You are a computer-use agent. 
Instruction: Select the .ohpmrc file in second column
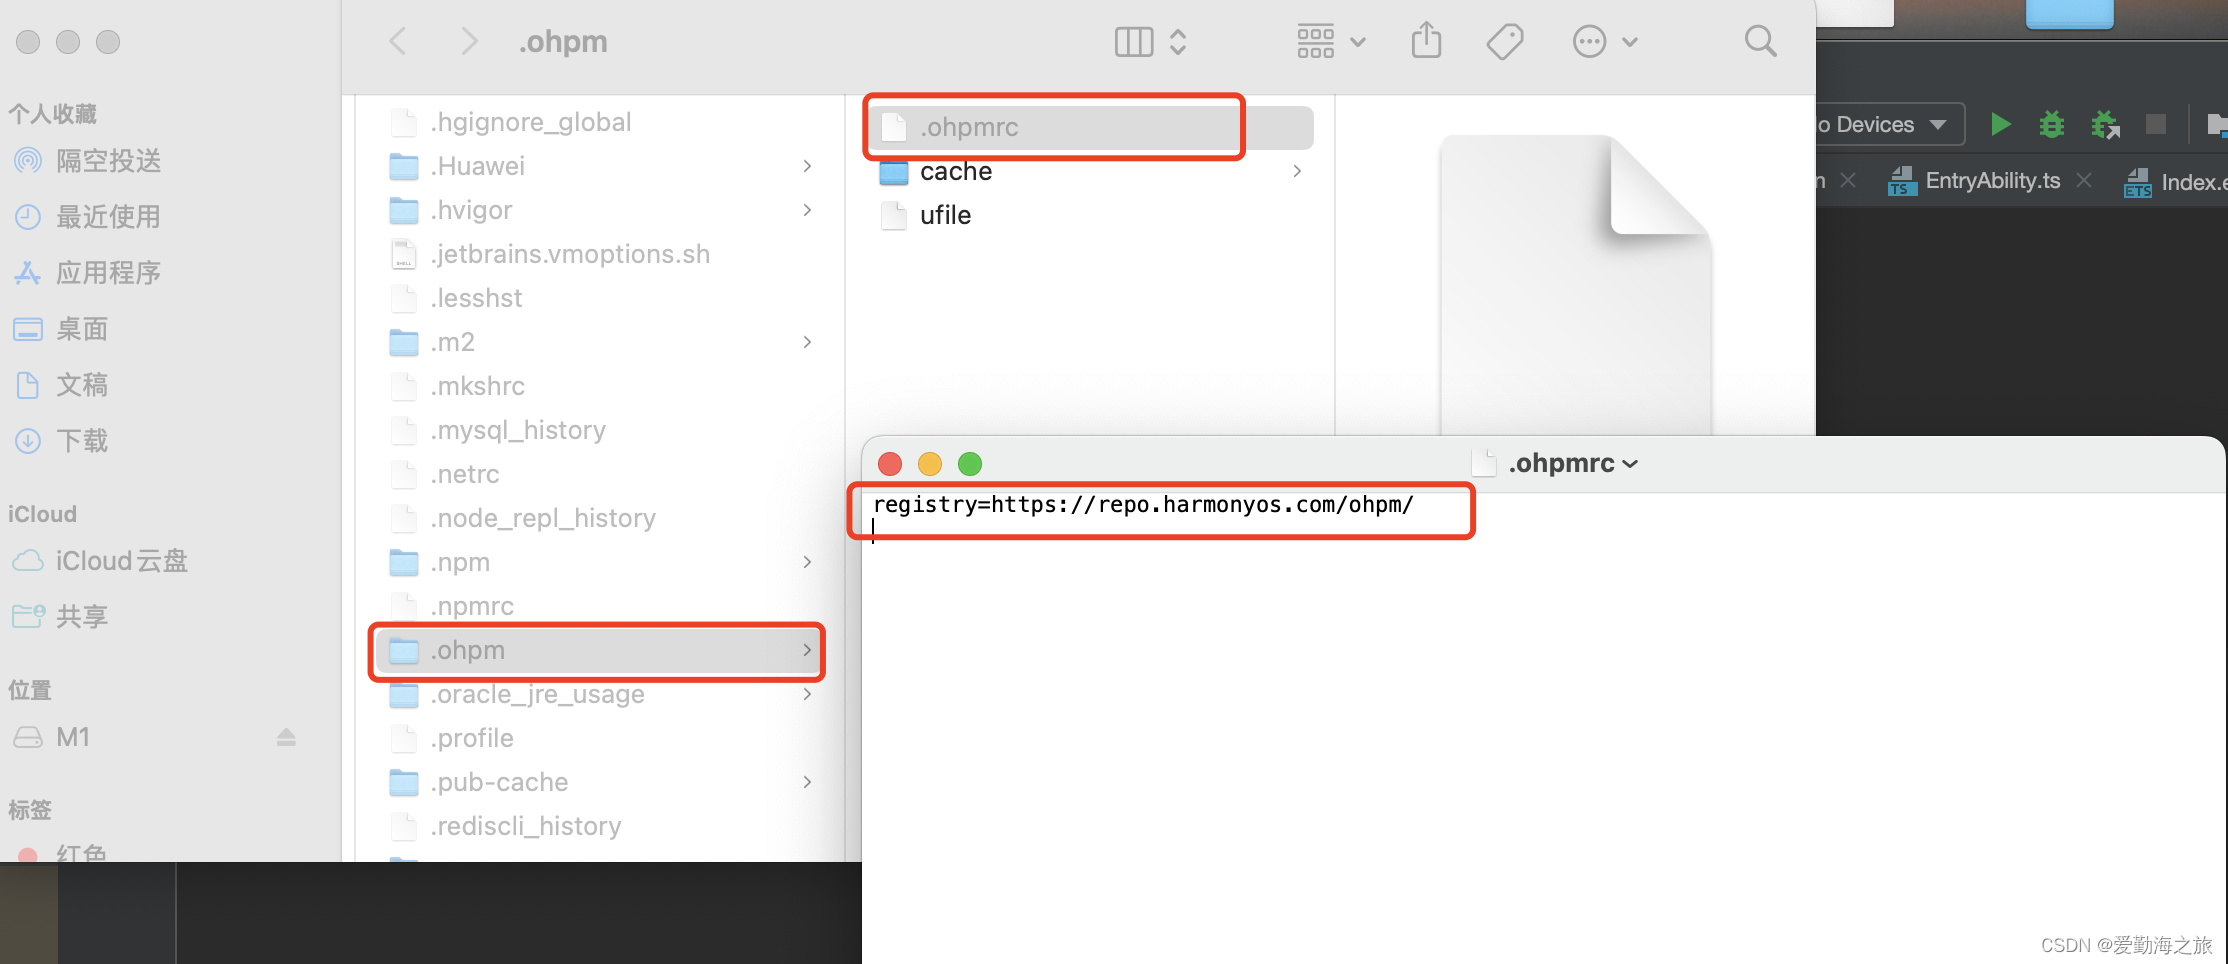[x=1090, y=127]
